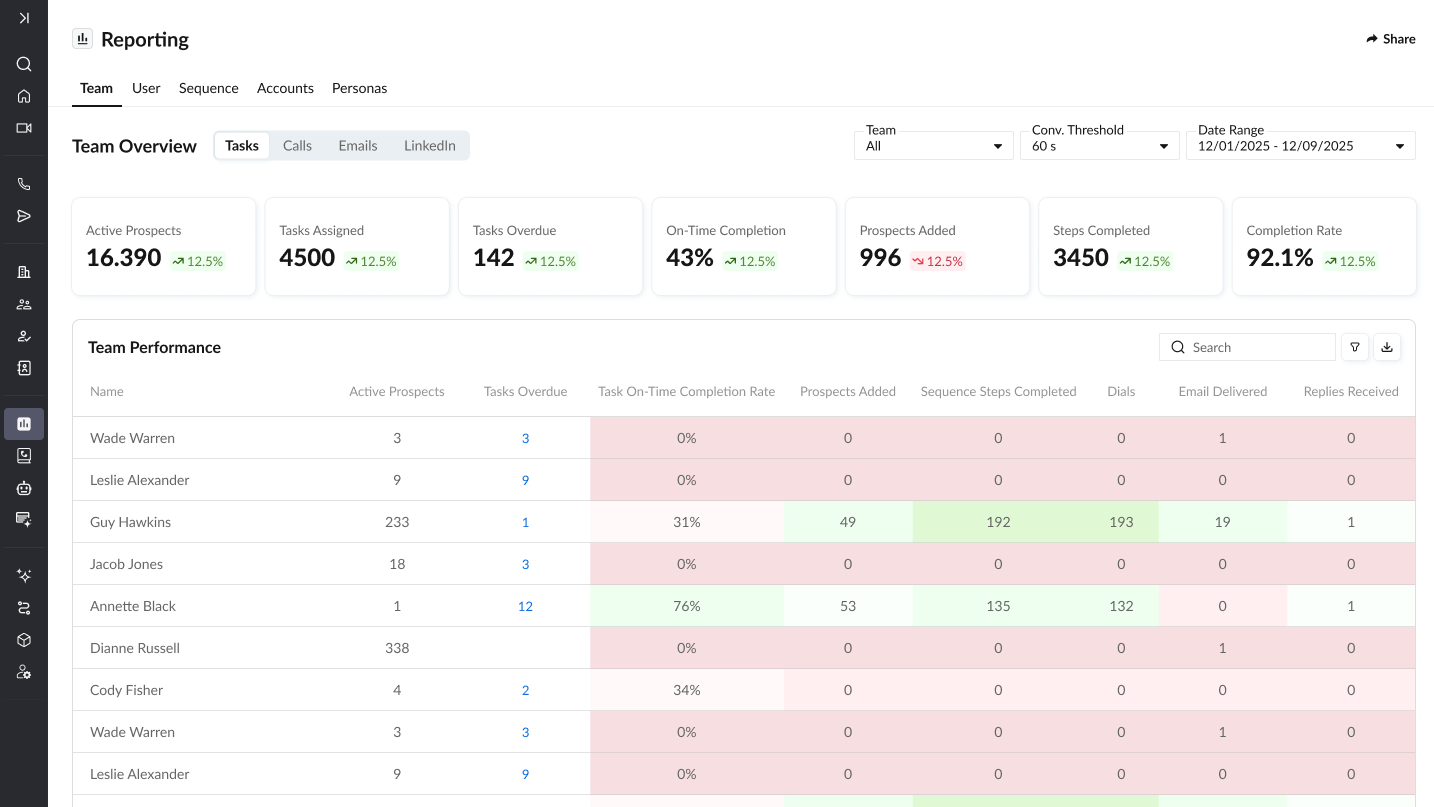This screenshot has width=1434, height=807.
Task: Switch to the Personas tab
Action: [x=359, y=88]
